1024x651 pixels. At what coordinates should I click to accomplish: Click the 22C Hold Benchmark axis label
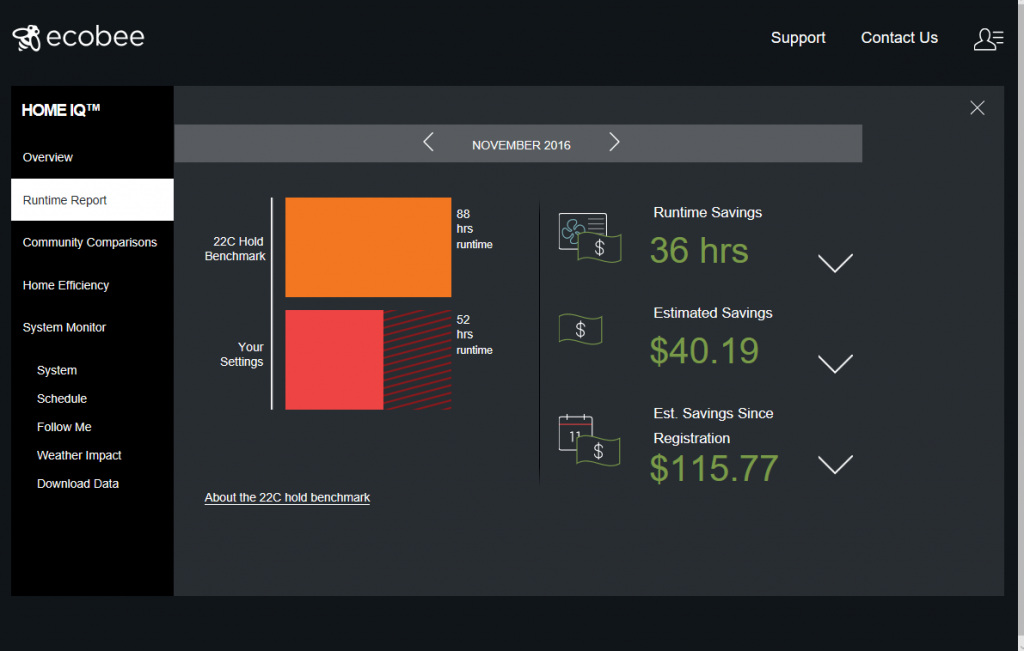235,249
